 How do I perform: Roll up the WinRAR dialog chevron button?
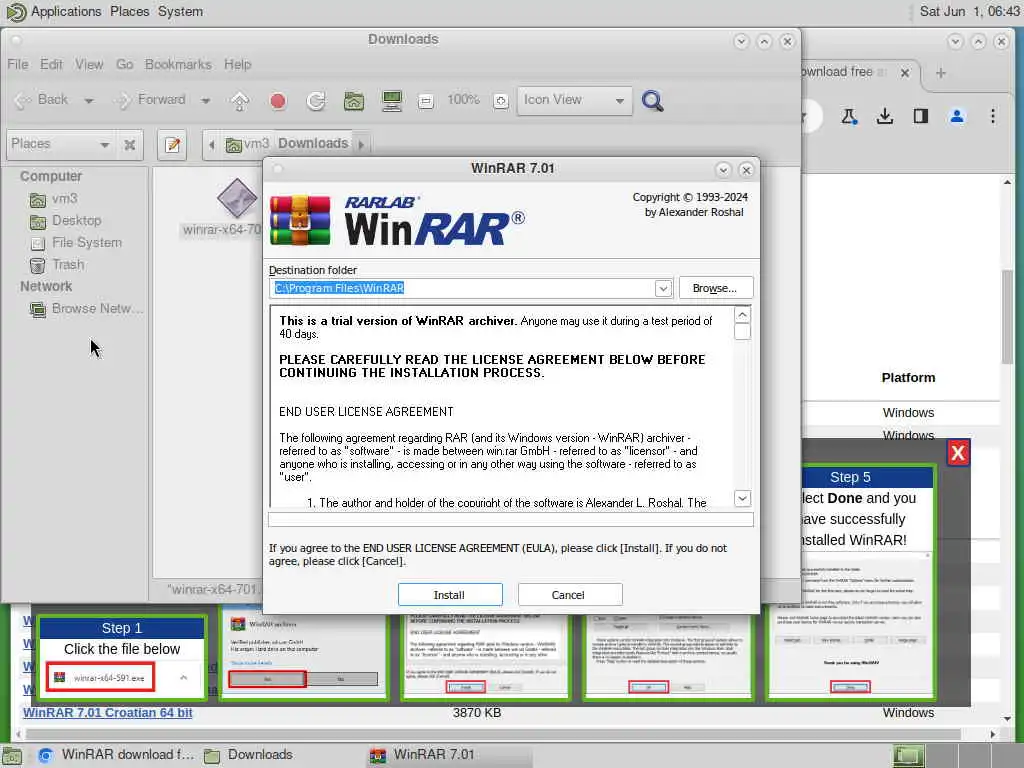(723, 170)
